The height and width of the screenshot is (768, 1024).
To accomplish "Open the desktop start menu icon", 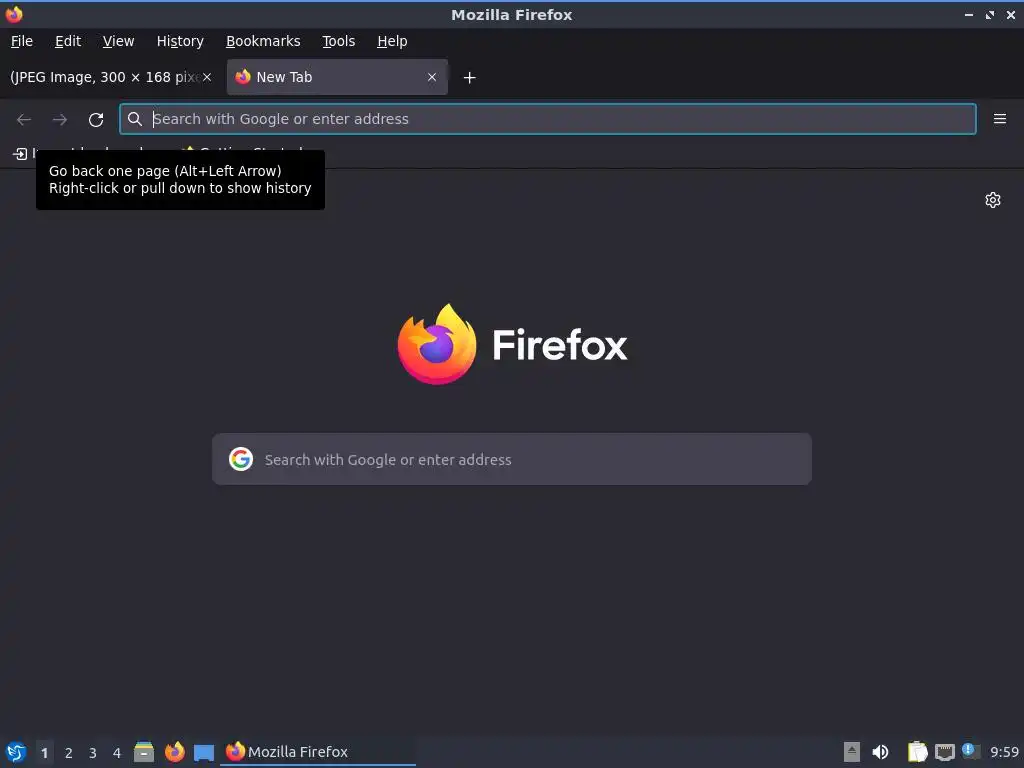I will (x=16, y=752).
